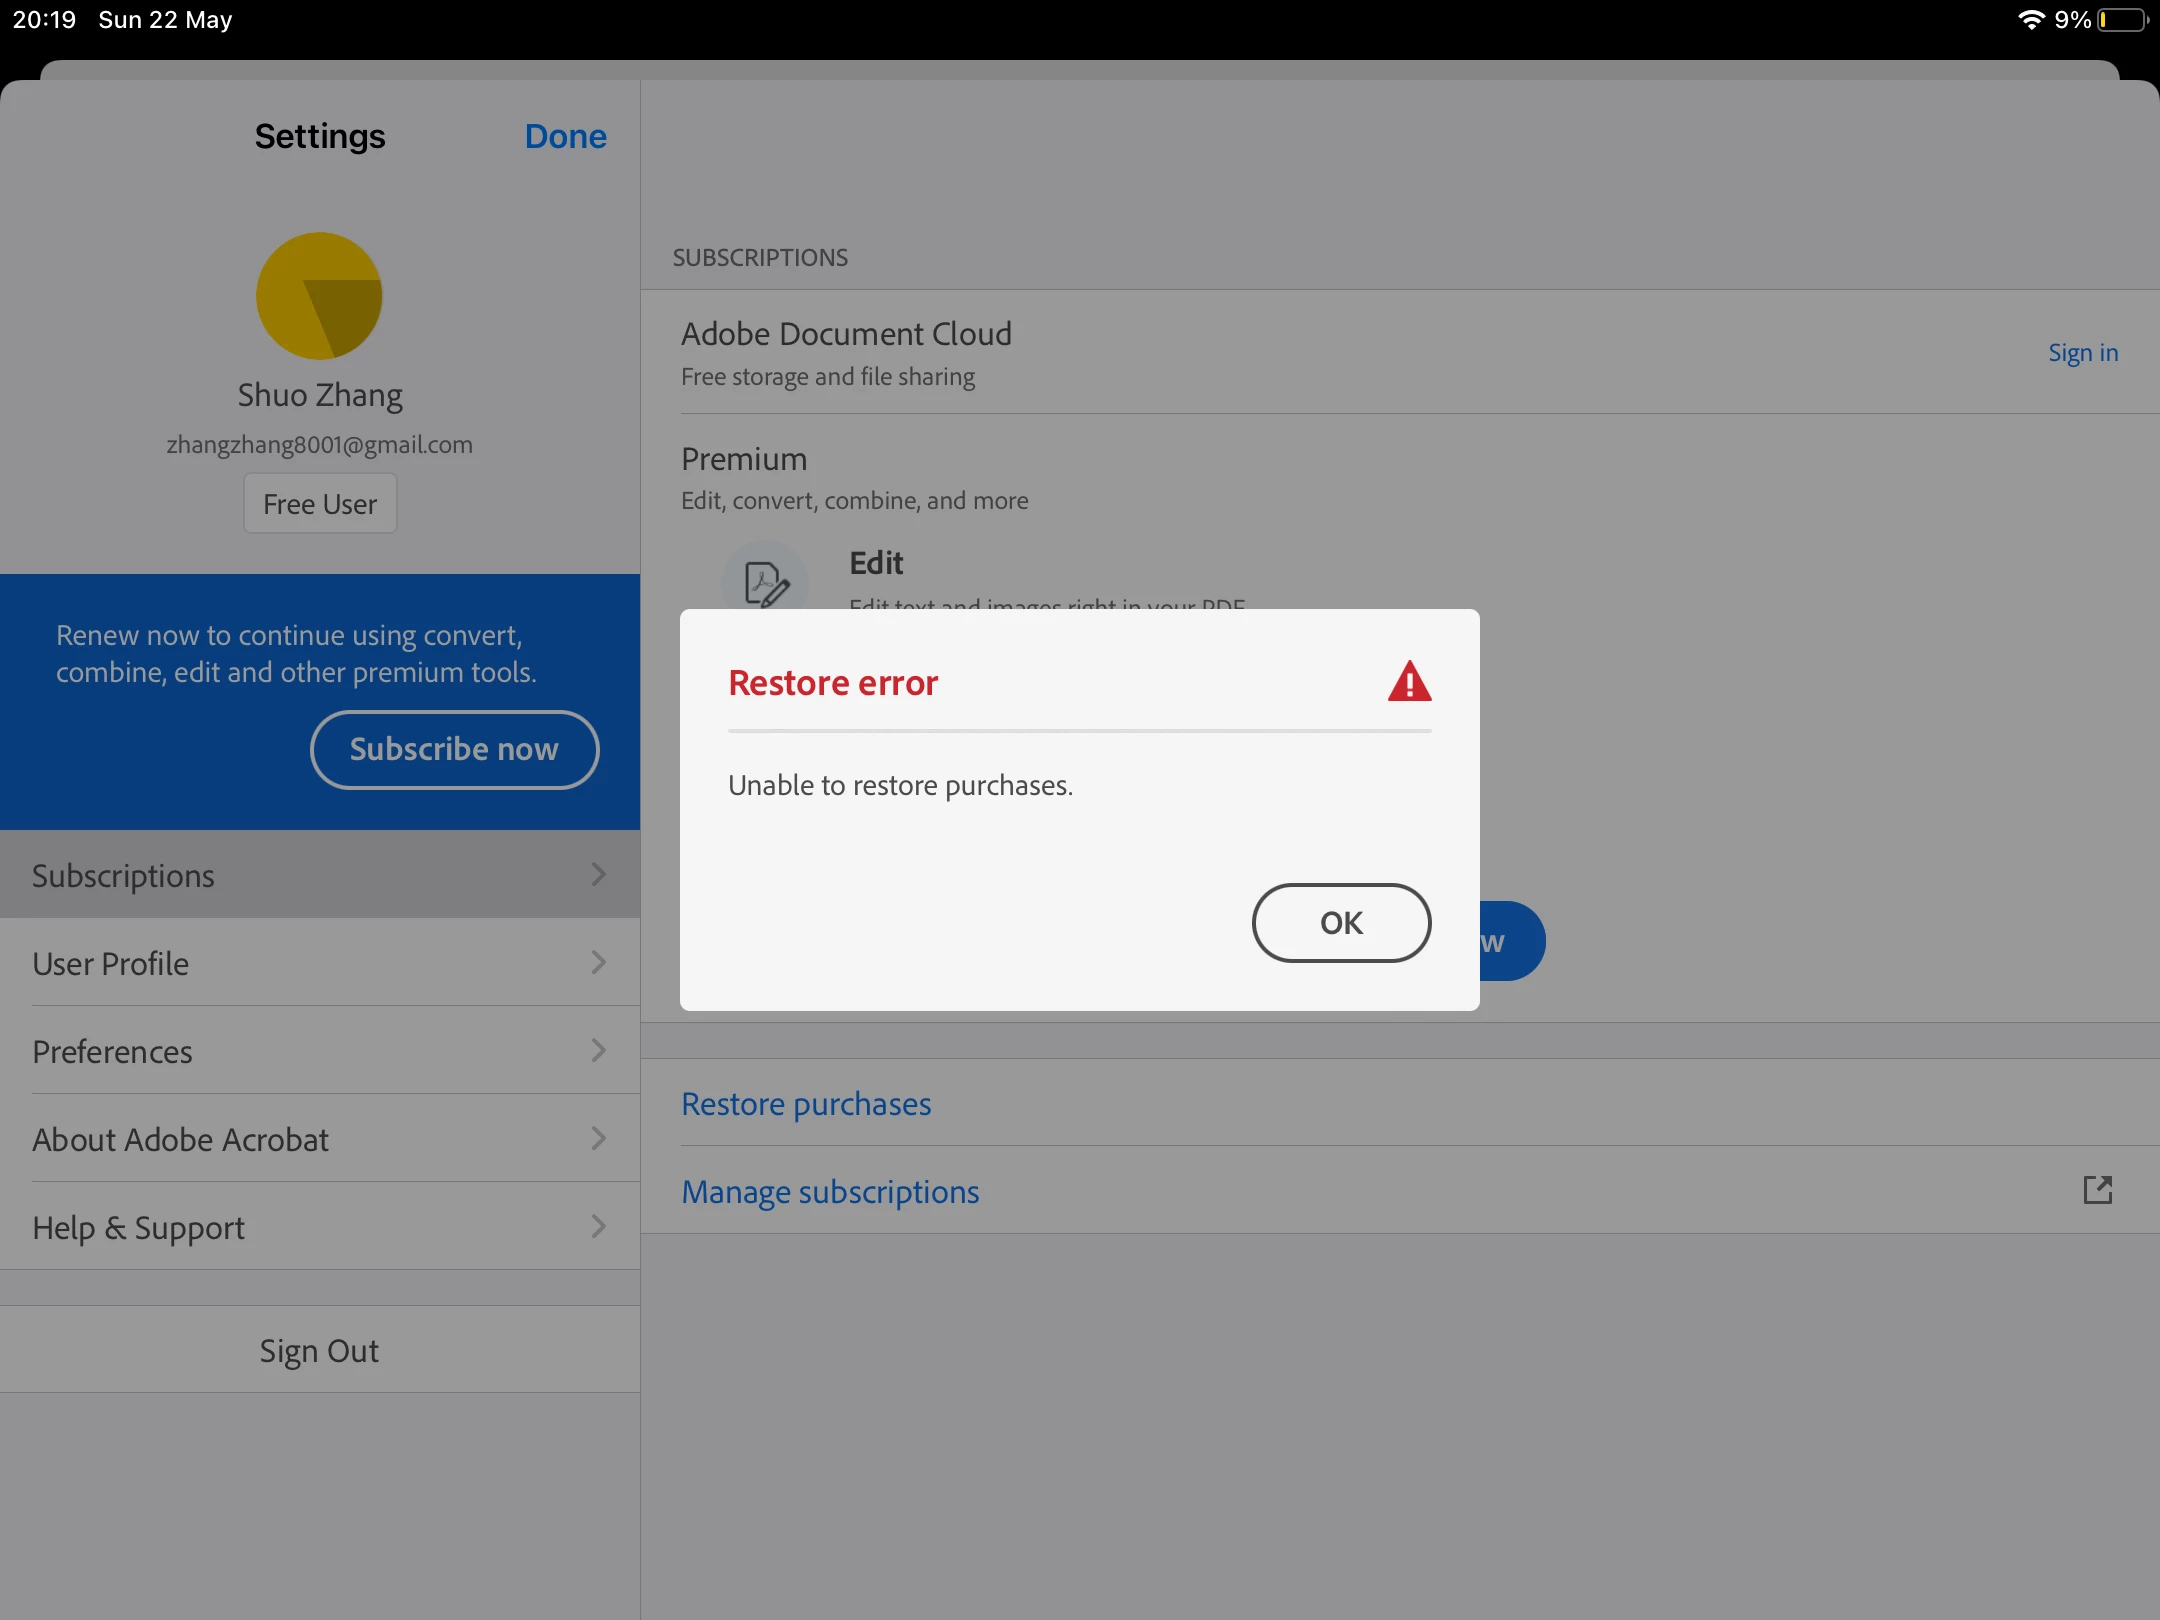Tap Sign Out

click(319, 1351)
